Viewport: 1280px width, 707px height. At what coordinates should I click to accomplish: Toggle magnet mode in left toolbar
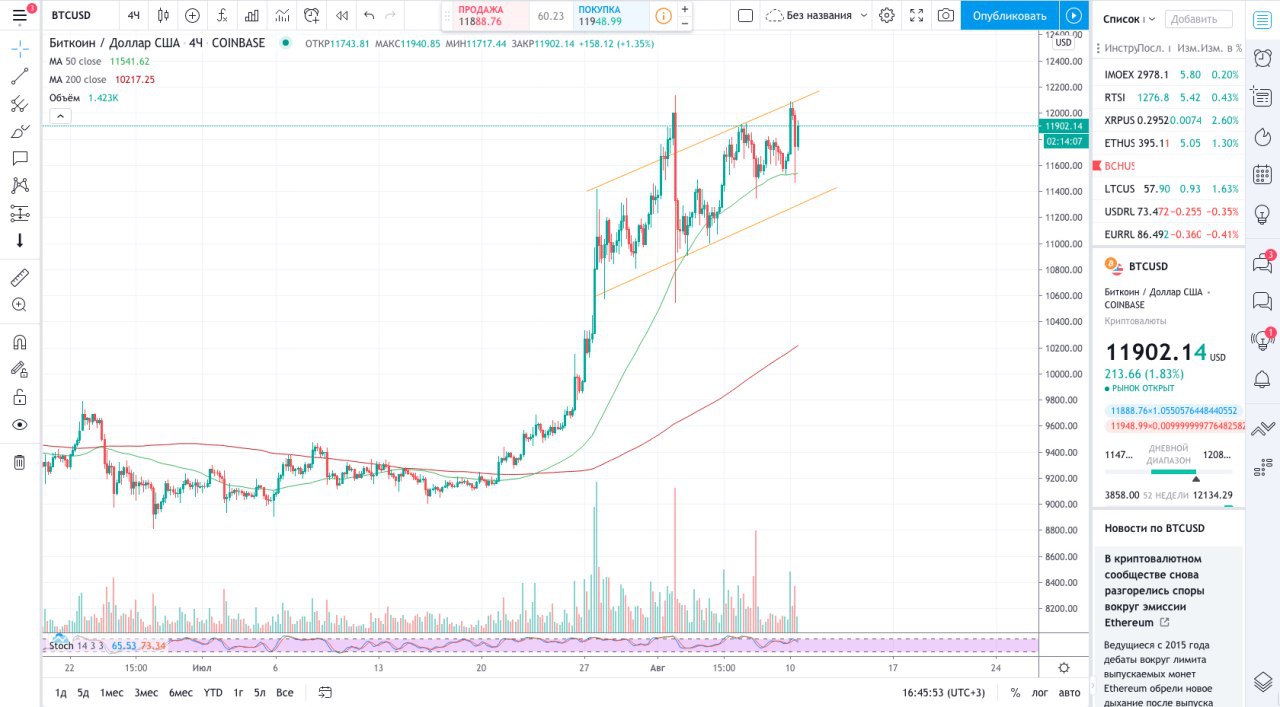pos(19,342)
